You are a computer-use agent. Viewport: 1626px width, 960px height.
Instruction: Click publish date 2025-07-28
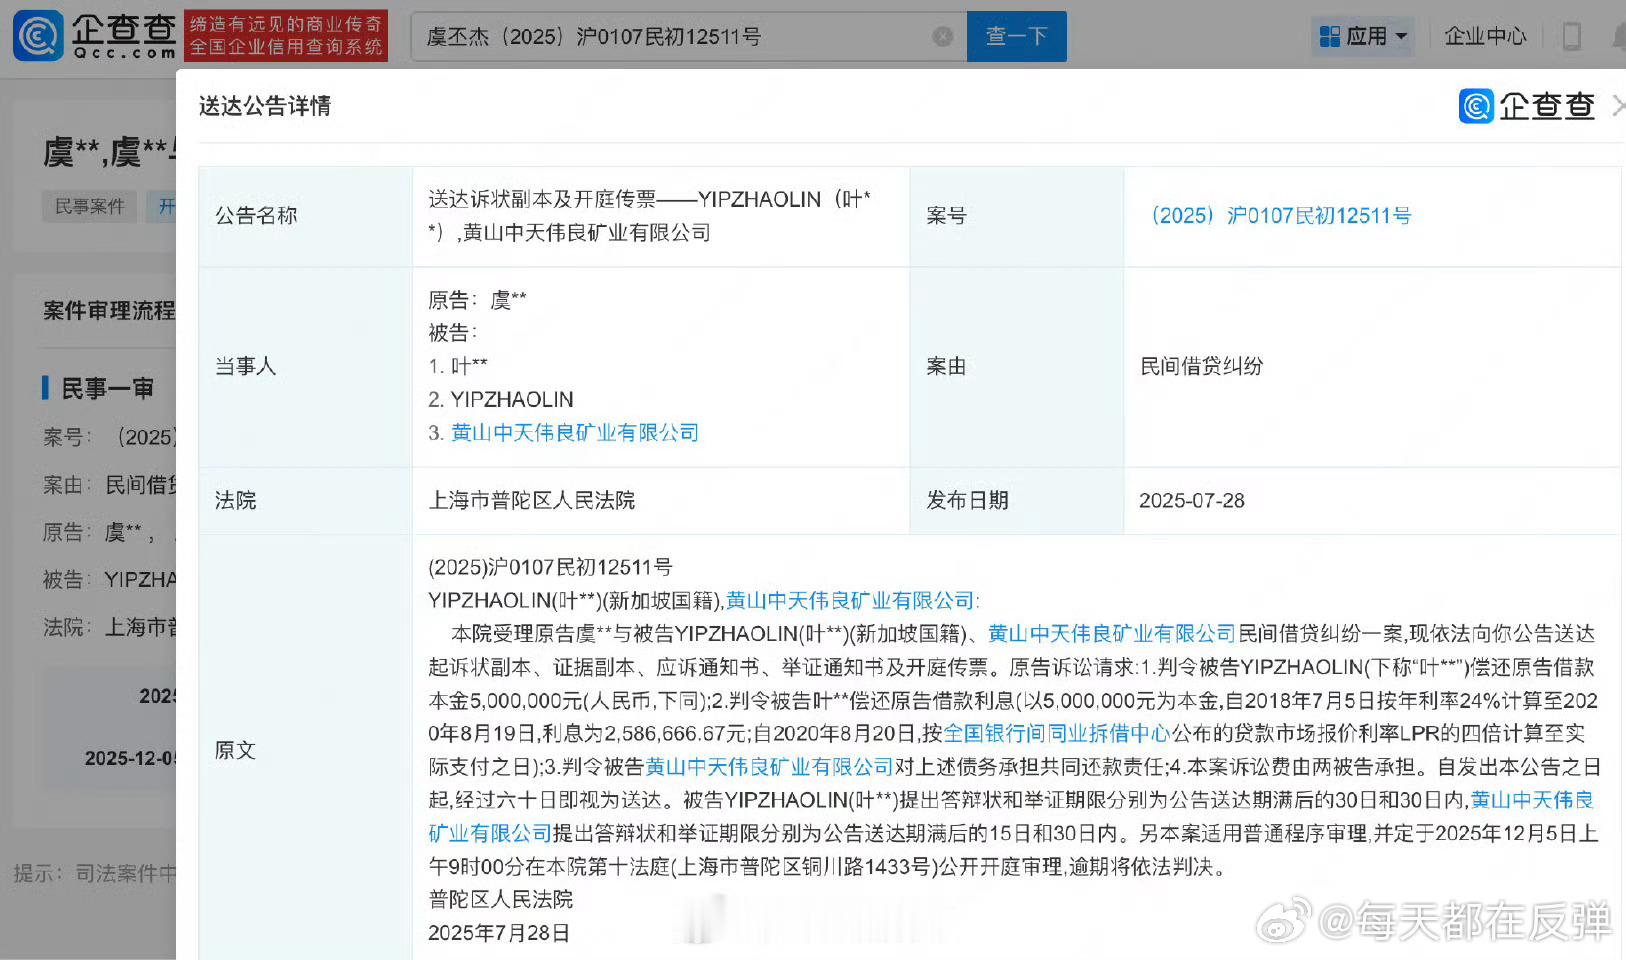pyautogui.click(x=1192, y=501)
